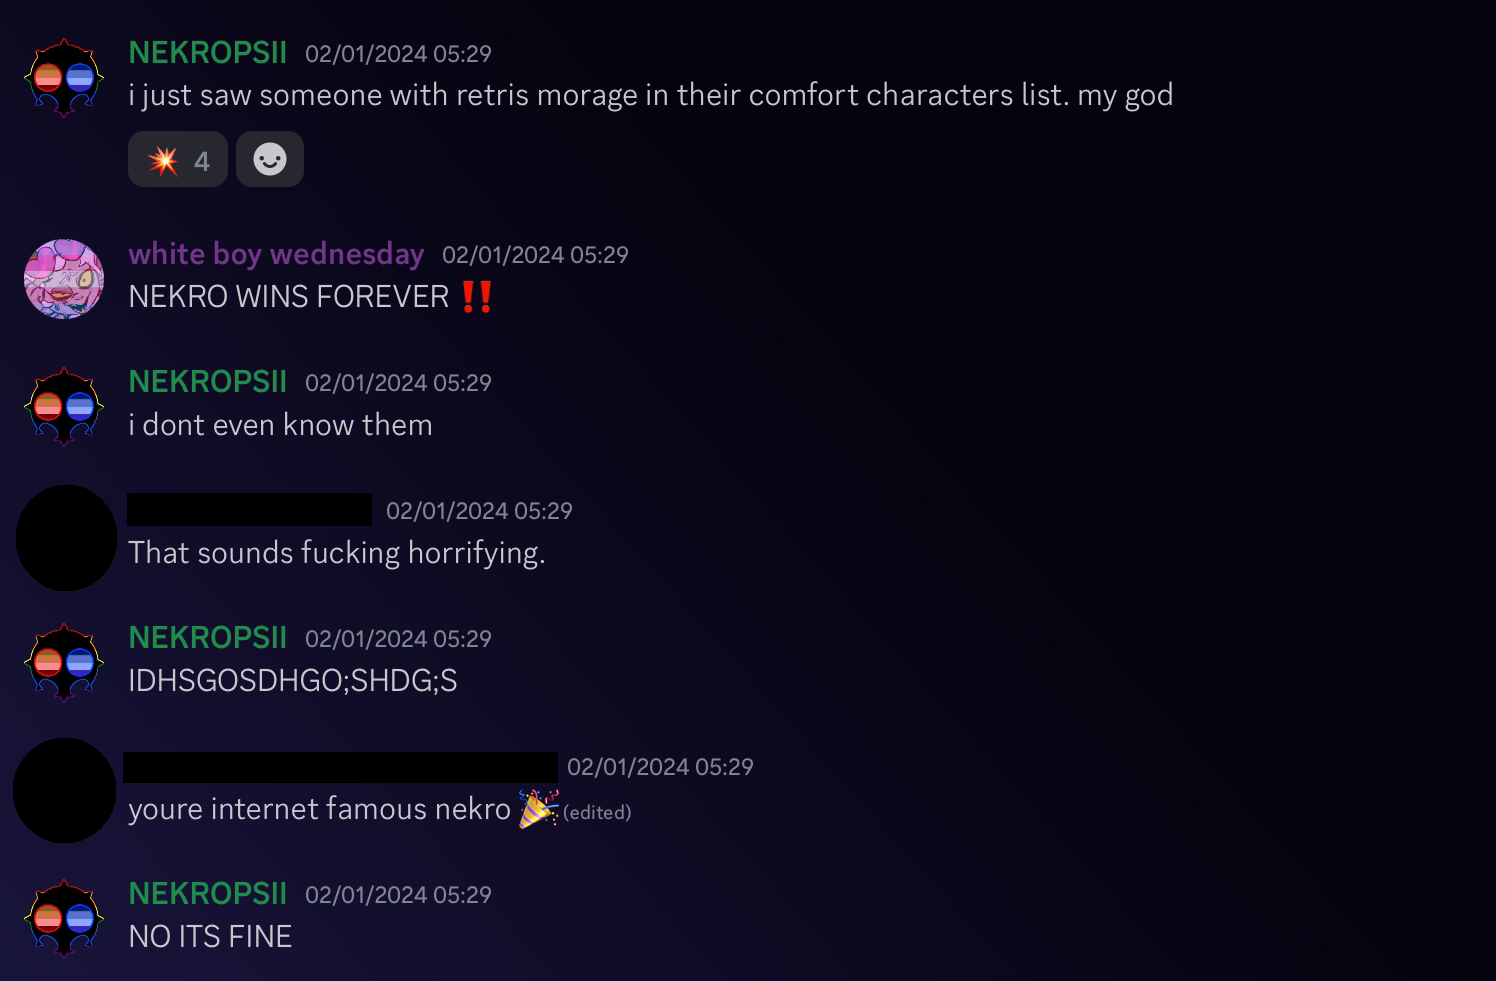Viewport: 1496px width, 981px height.
Task: Select the redacted username above 'That sounds fucking horrifying.'
Action: click(249, 509)
